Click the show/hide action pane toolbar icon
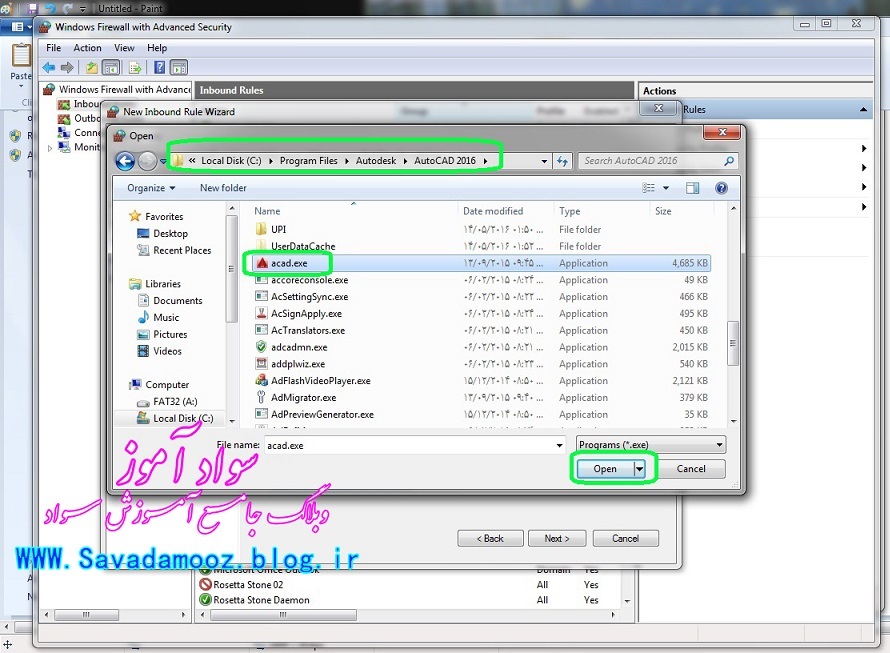 179,68
